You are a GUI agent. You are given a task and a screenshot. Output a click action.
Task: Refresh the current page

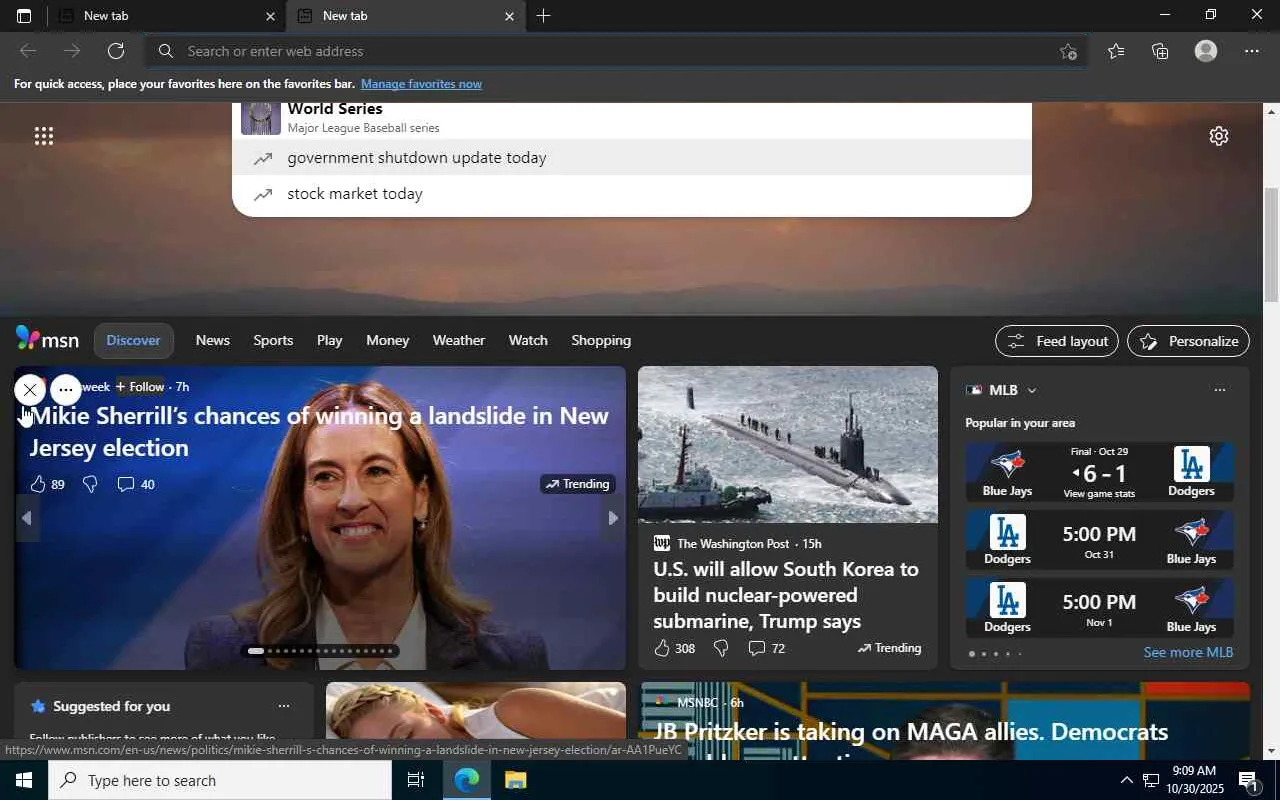click(x=116, y=51)
